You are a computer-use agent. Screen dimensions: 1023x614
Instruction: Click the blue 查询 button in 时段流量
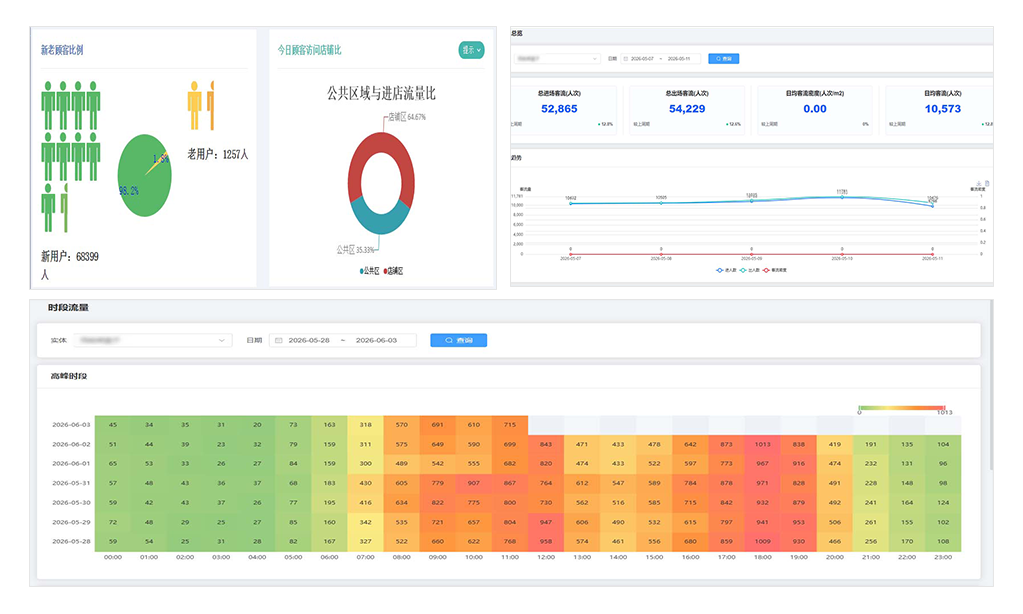459,341
